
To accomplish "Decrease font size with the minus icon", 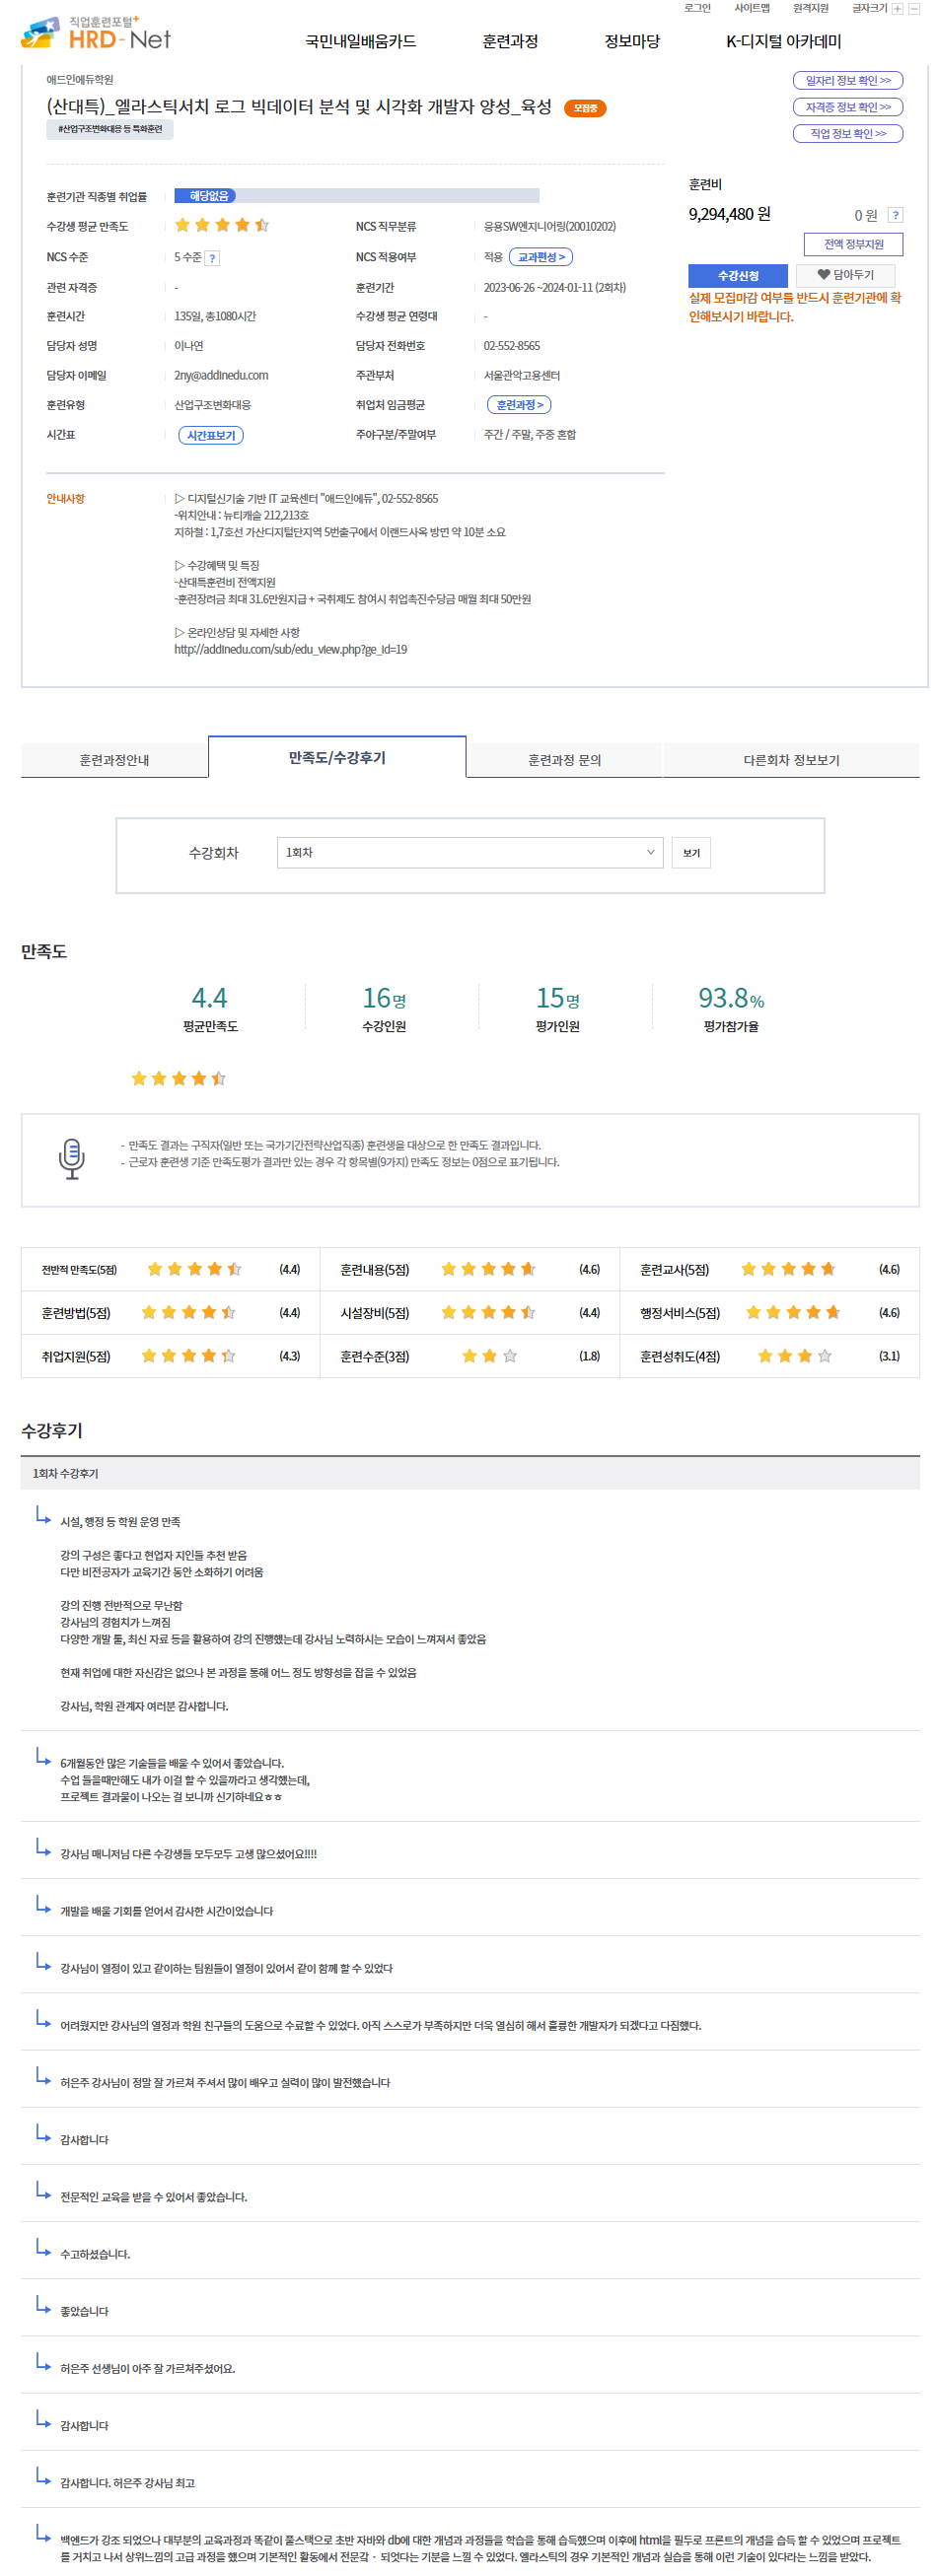I will pyautogui.click(x=914, y=9).
